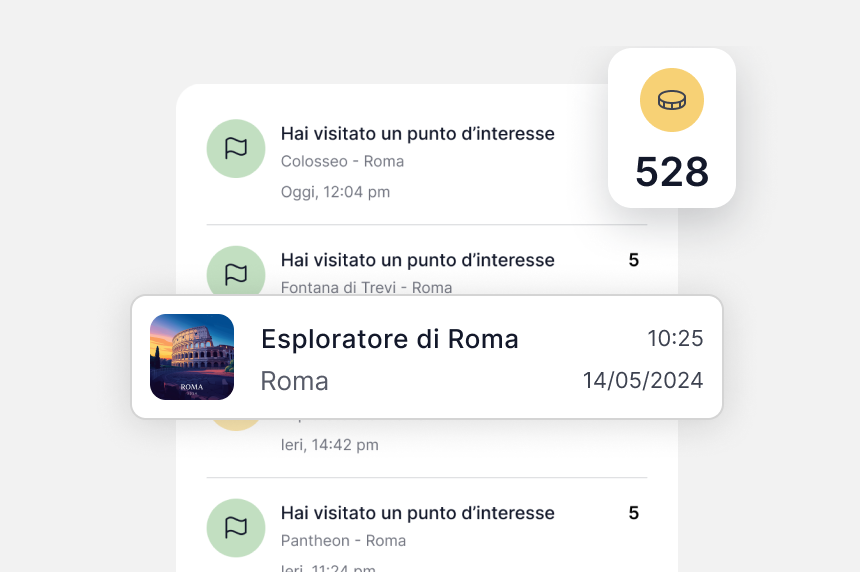The image size is (860, 572).
Task: Select the Colosseo - Roma location text
Action: tap(342, 161)
